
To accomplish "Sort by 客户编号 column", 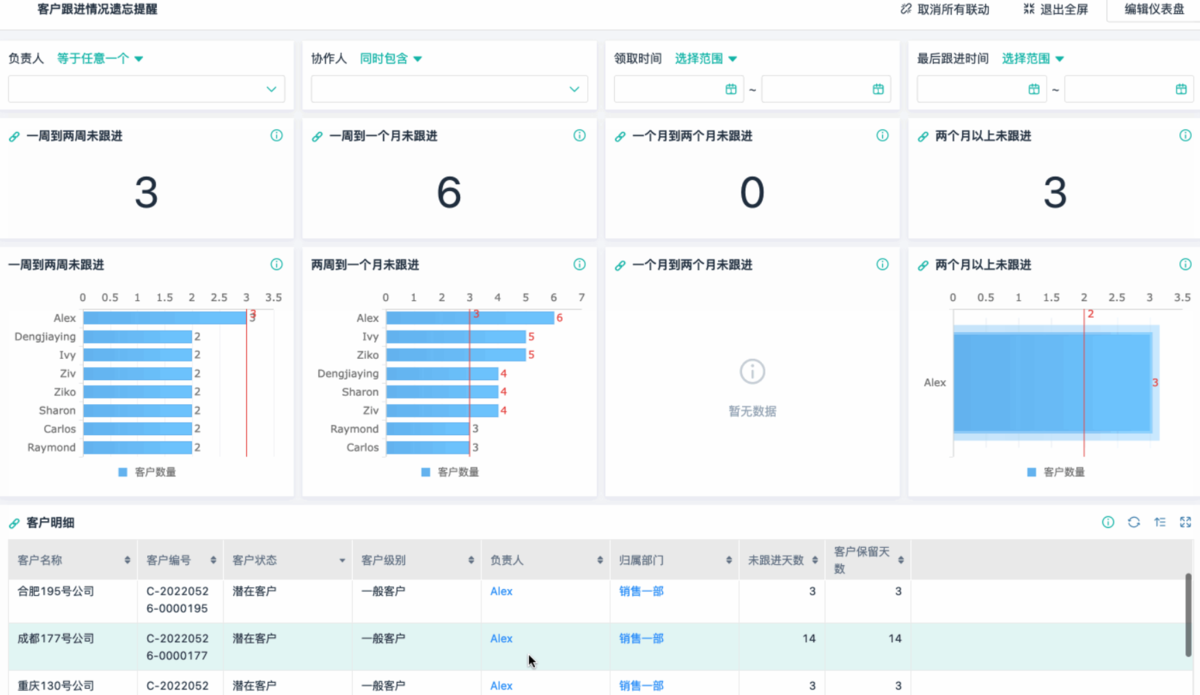I will (213, 560).
